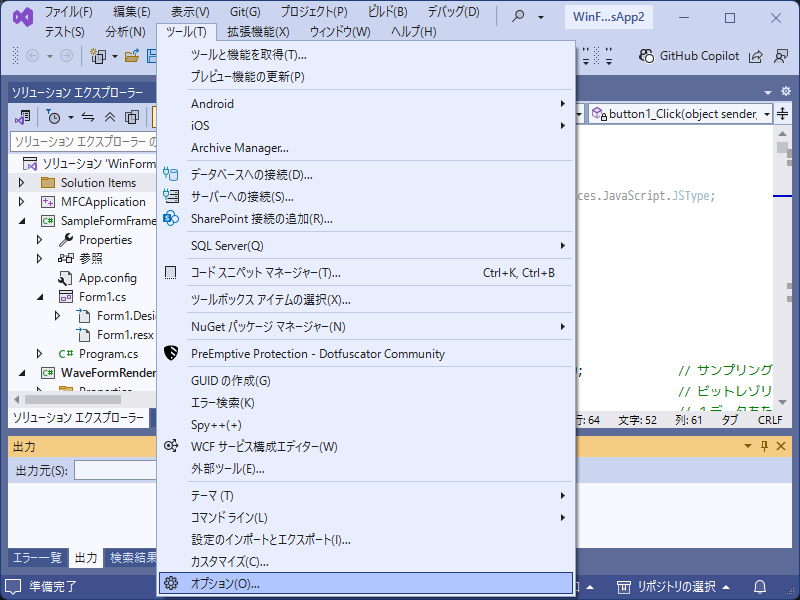Launch WCF Service Configuration Editor

click(366, 446)
